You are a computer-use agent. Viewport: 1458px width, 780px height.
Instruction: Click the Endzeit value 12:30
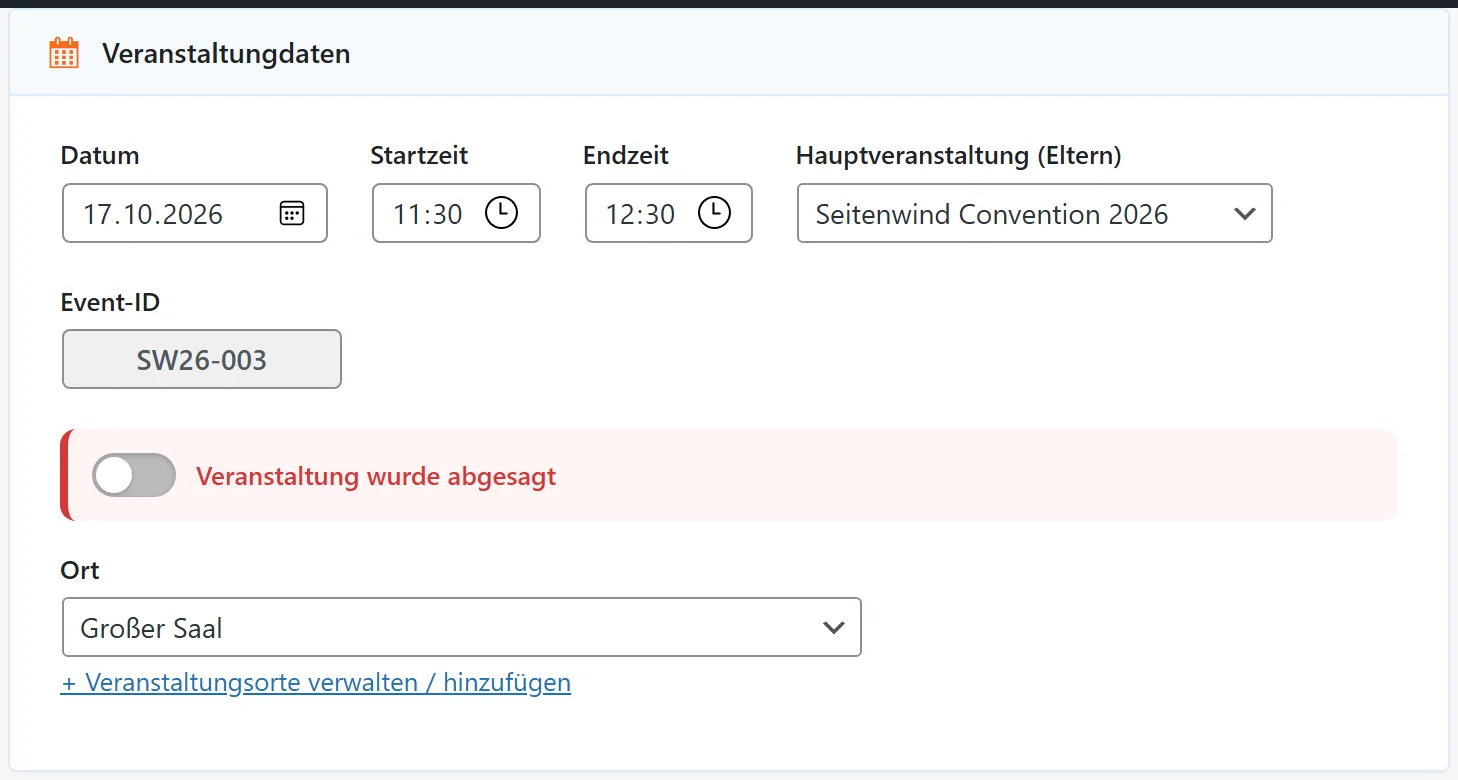click(640, 214)
